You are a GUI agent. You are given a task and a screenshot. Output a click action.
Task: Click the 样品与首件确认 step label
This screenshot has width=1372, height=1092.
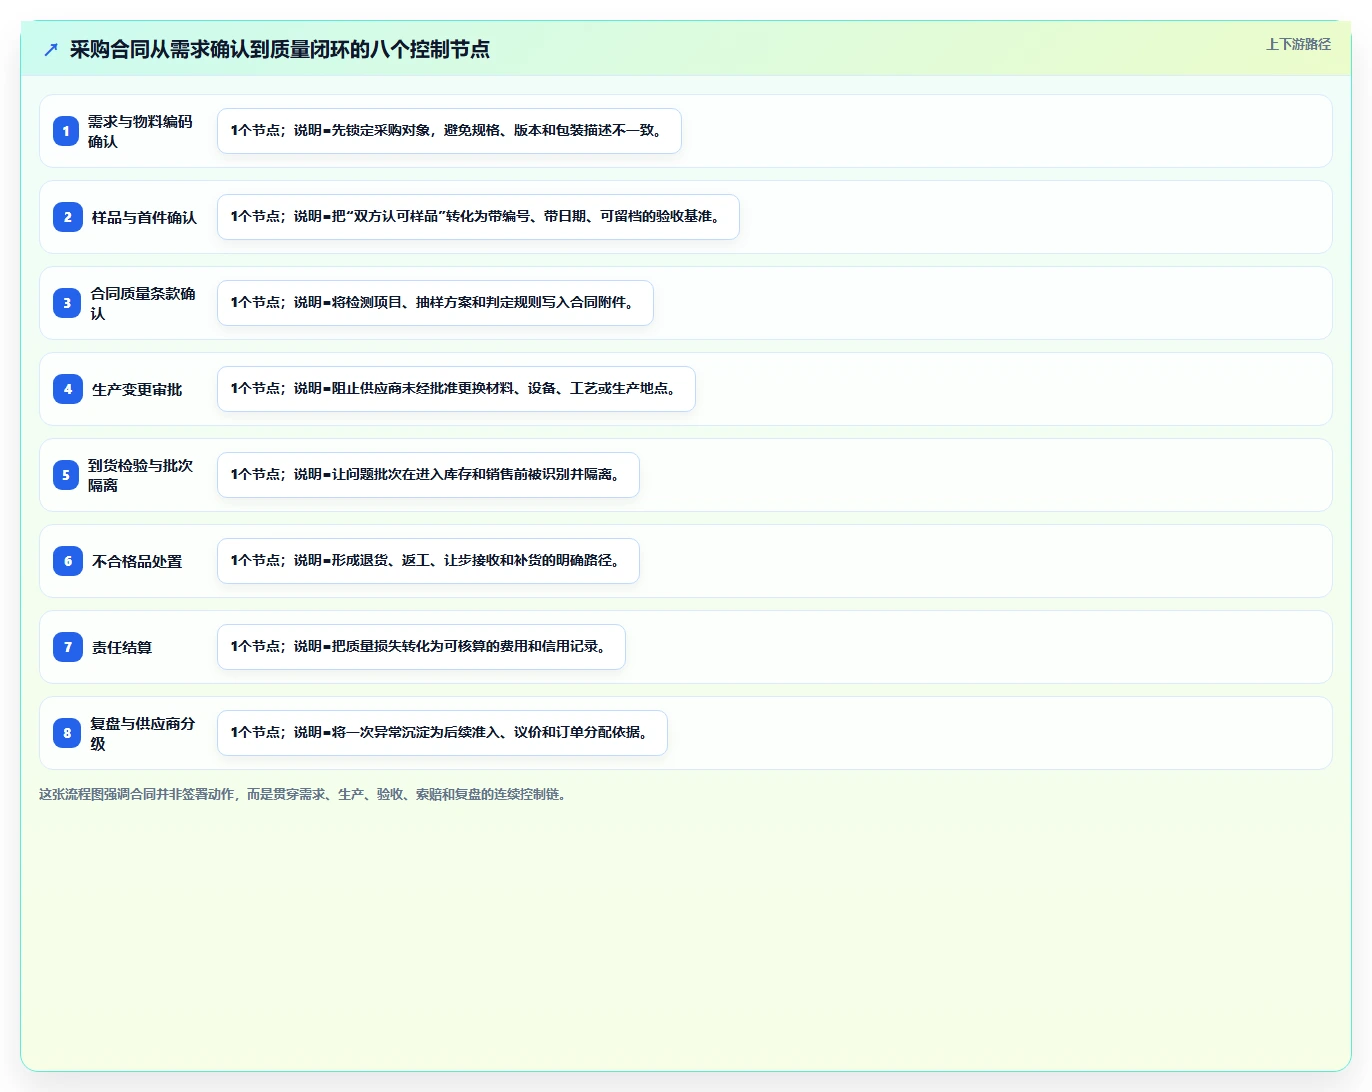coord(144,217)
